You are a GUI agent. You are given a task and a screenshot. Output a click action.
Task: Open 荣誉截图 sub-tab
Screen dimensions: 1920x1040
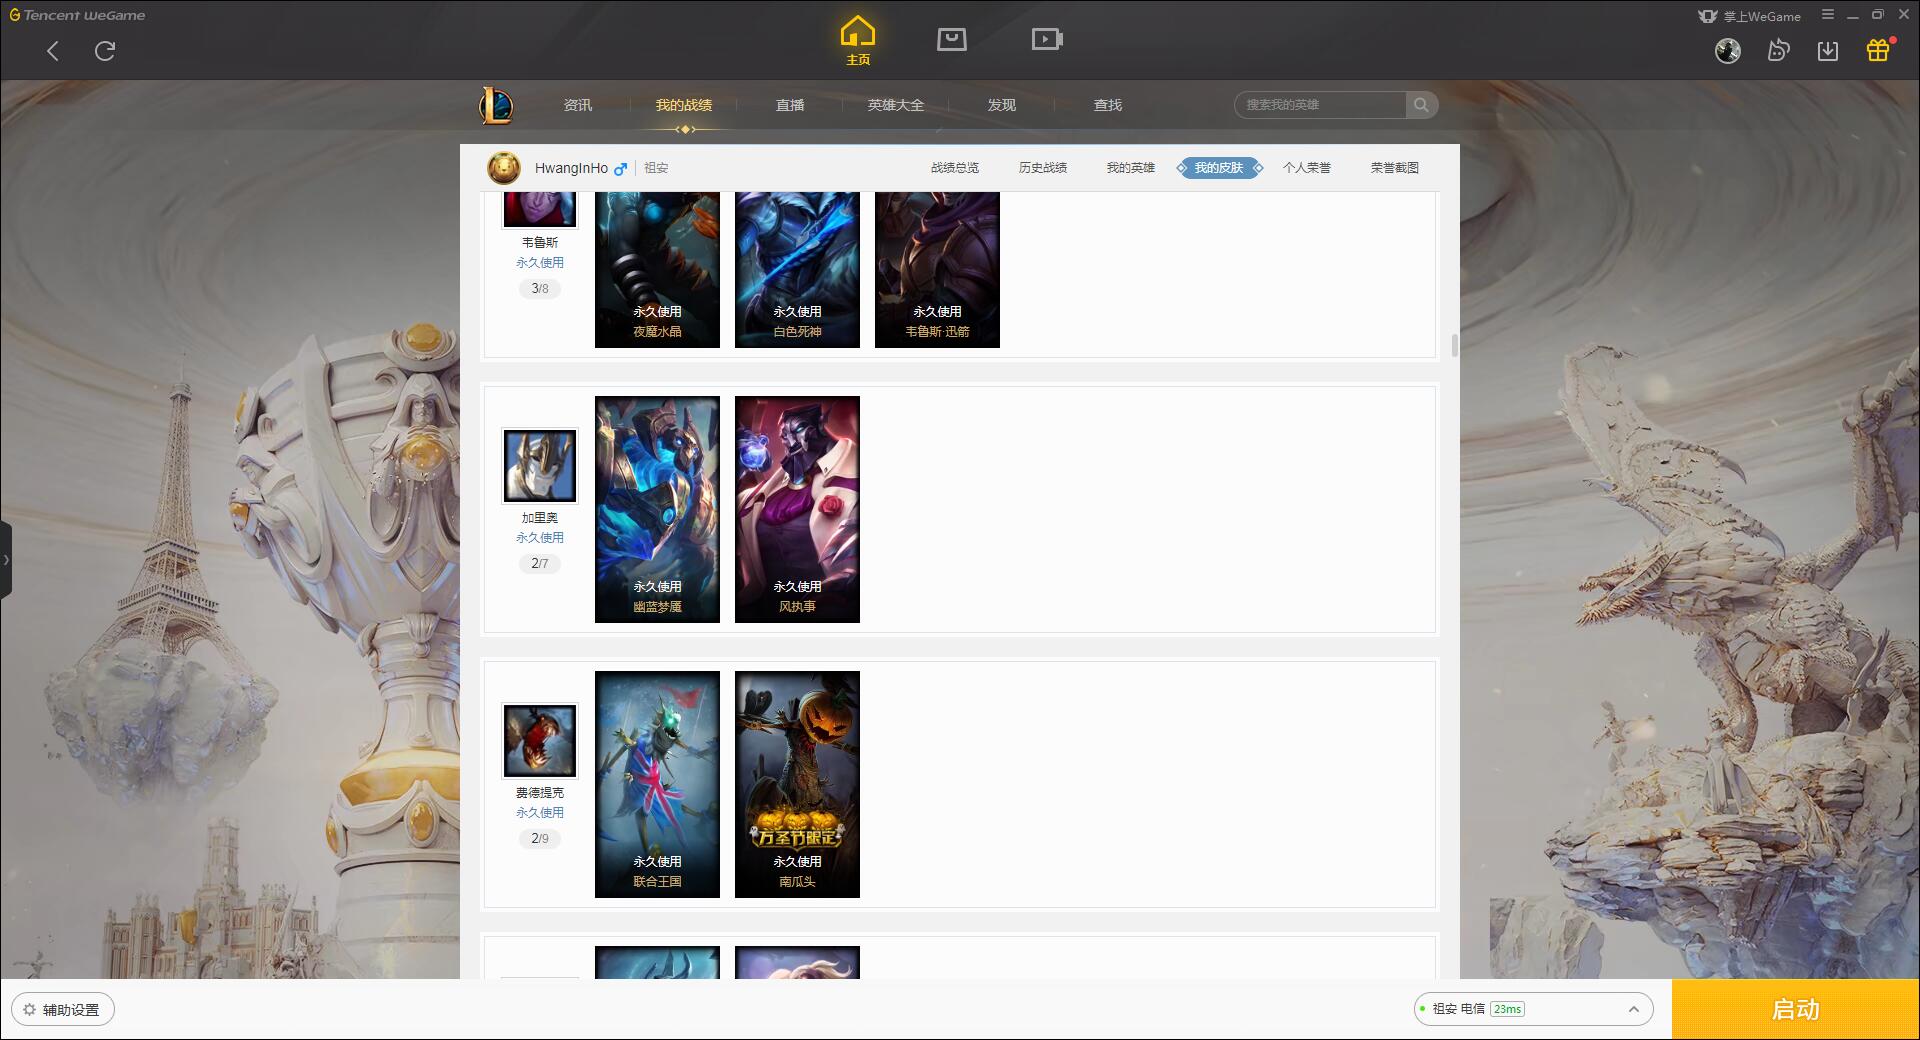point(1395,168)
